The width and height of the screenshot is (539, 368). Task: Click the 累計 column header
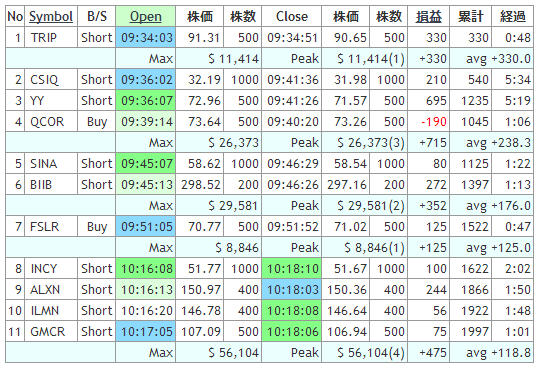[471, 16]
